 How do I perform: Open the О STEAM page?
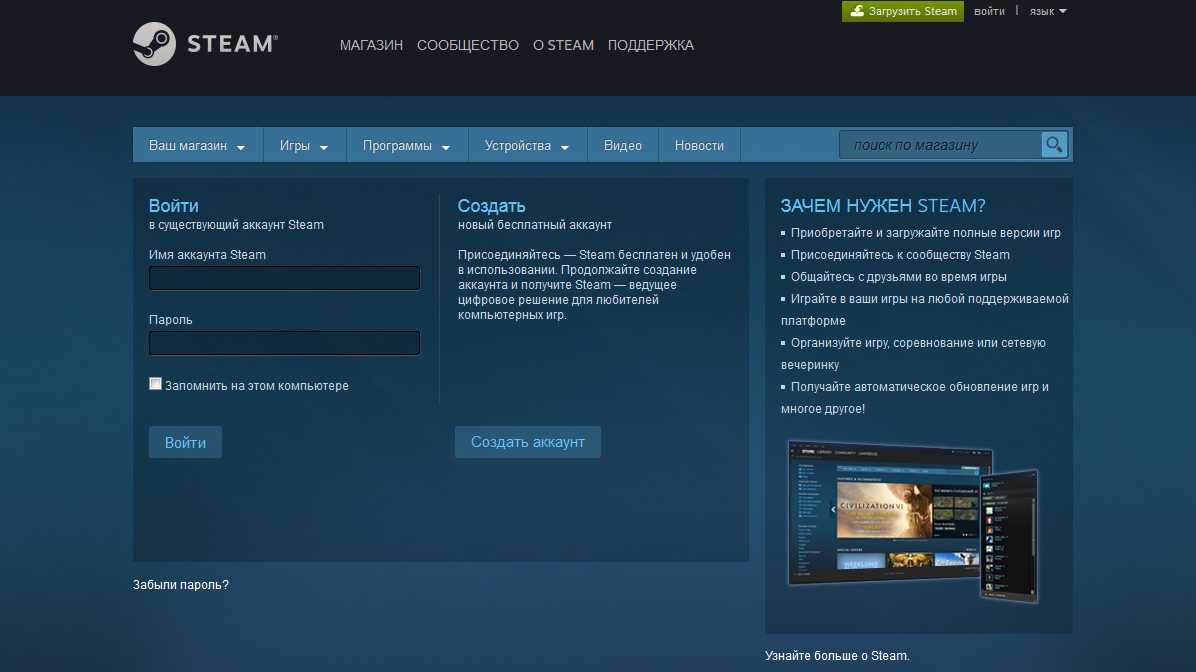point(563,45)
